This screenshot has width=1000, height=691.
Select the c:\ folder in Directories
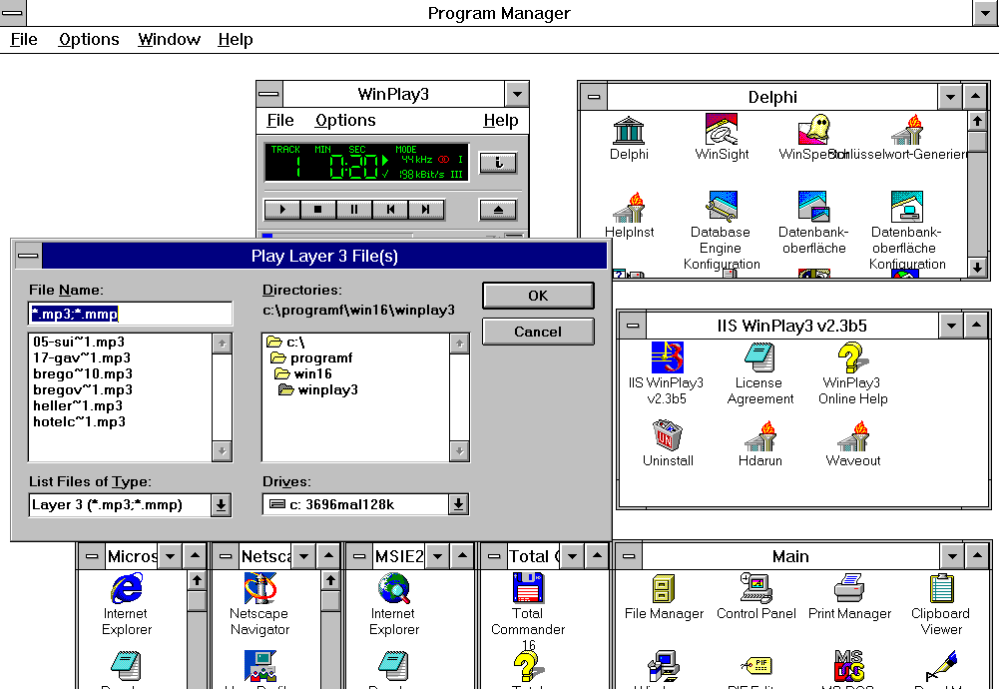pos(286,342)
